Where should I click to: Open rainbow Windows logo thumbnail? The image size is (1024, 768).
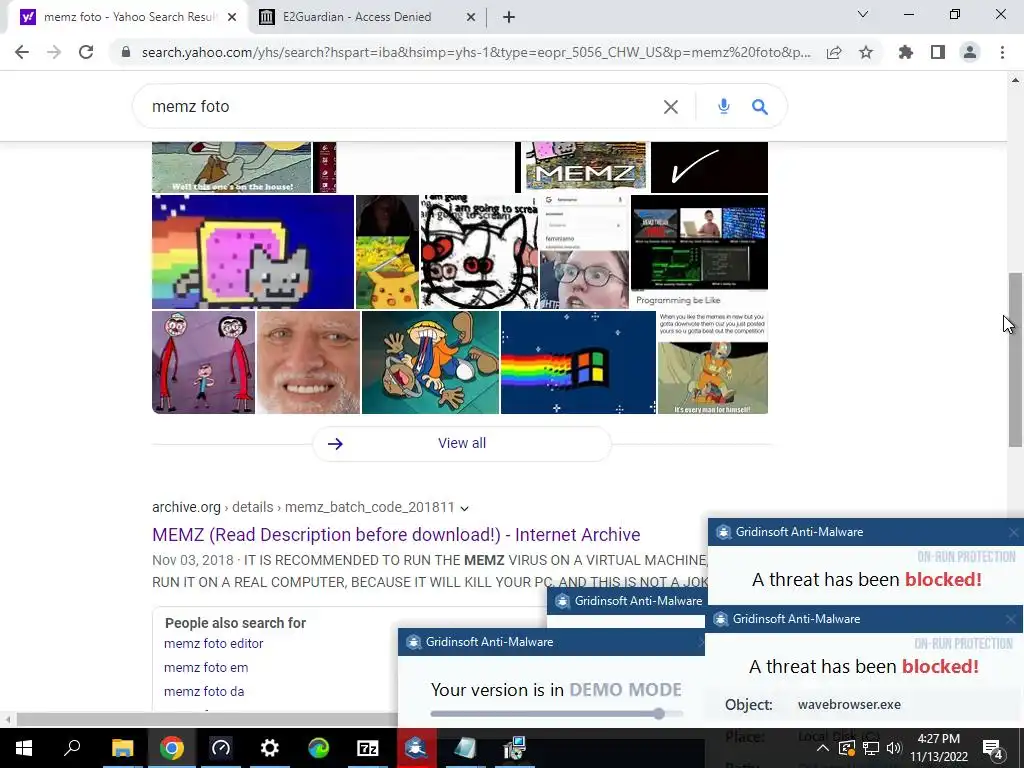(578, 362)
